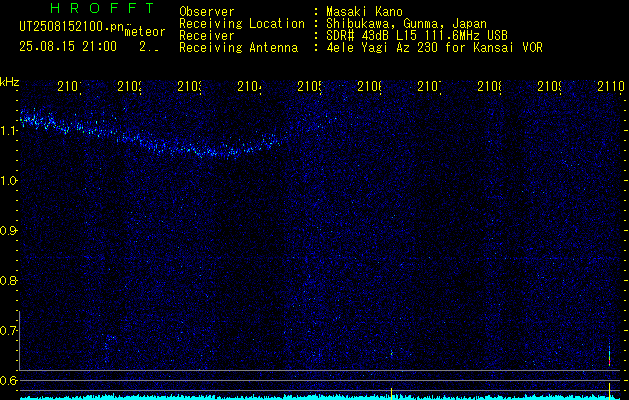The image size is (629, 400).
Task: Click the 2109 time axis label
Action: point(549,86)
